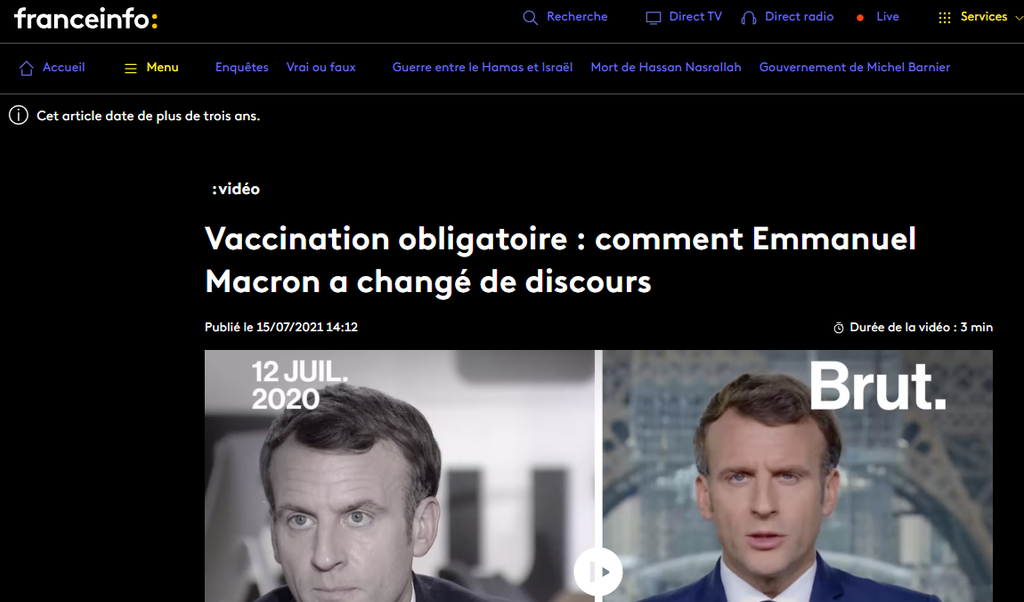Screen dimensions: 1024x602
Task: Click the video duration clock icon
Action: click(839, 328)
